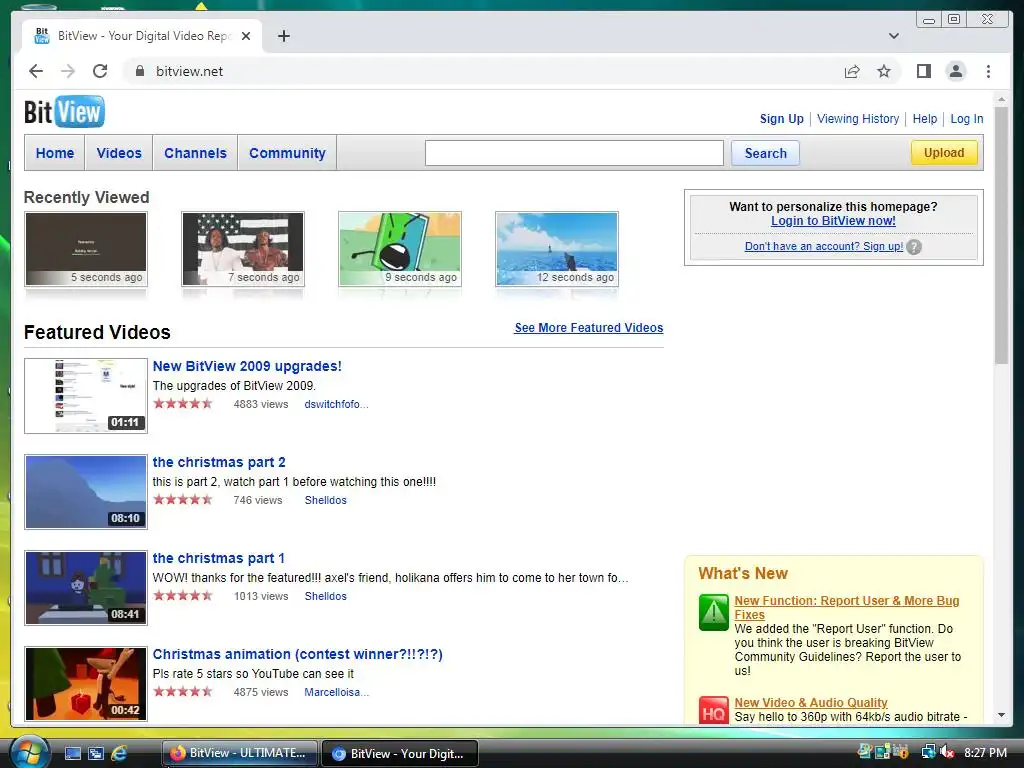Open recently viewed video from 12 seconds ago
This screenshot has width=1024, height=768.
pyautogui.click(x=557, y=249)
